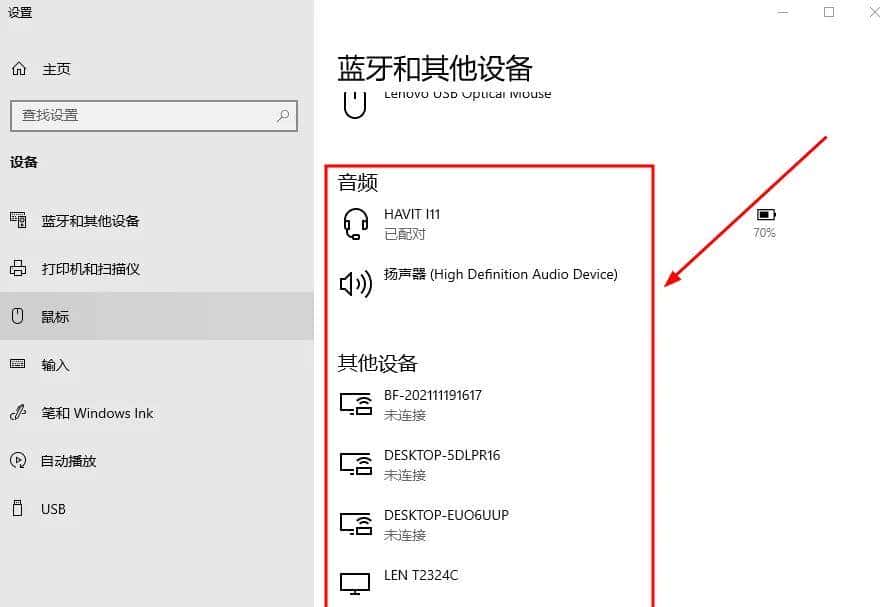Click the headset icon beside HAVIT I11
Image resolution: width=890 pixels, height=607 pixels.
(355, 224)
